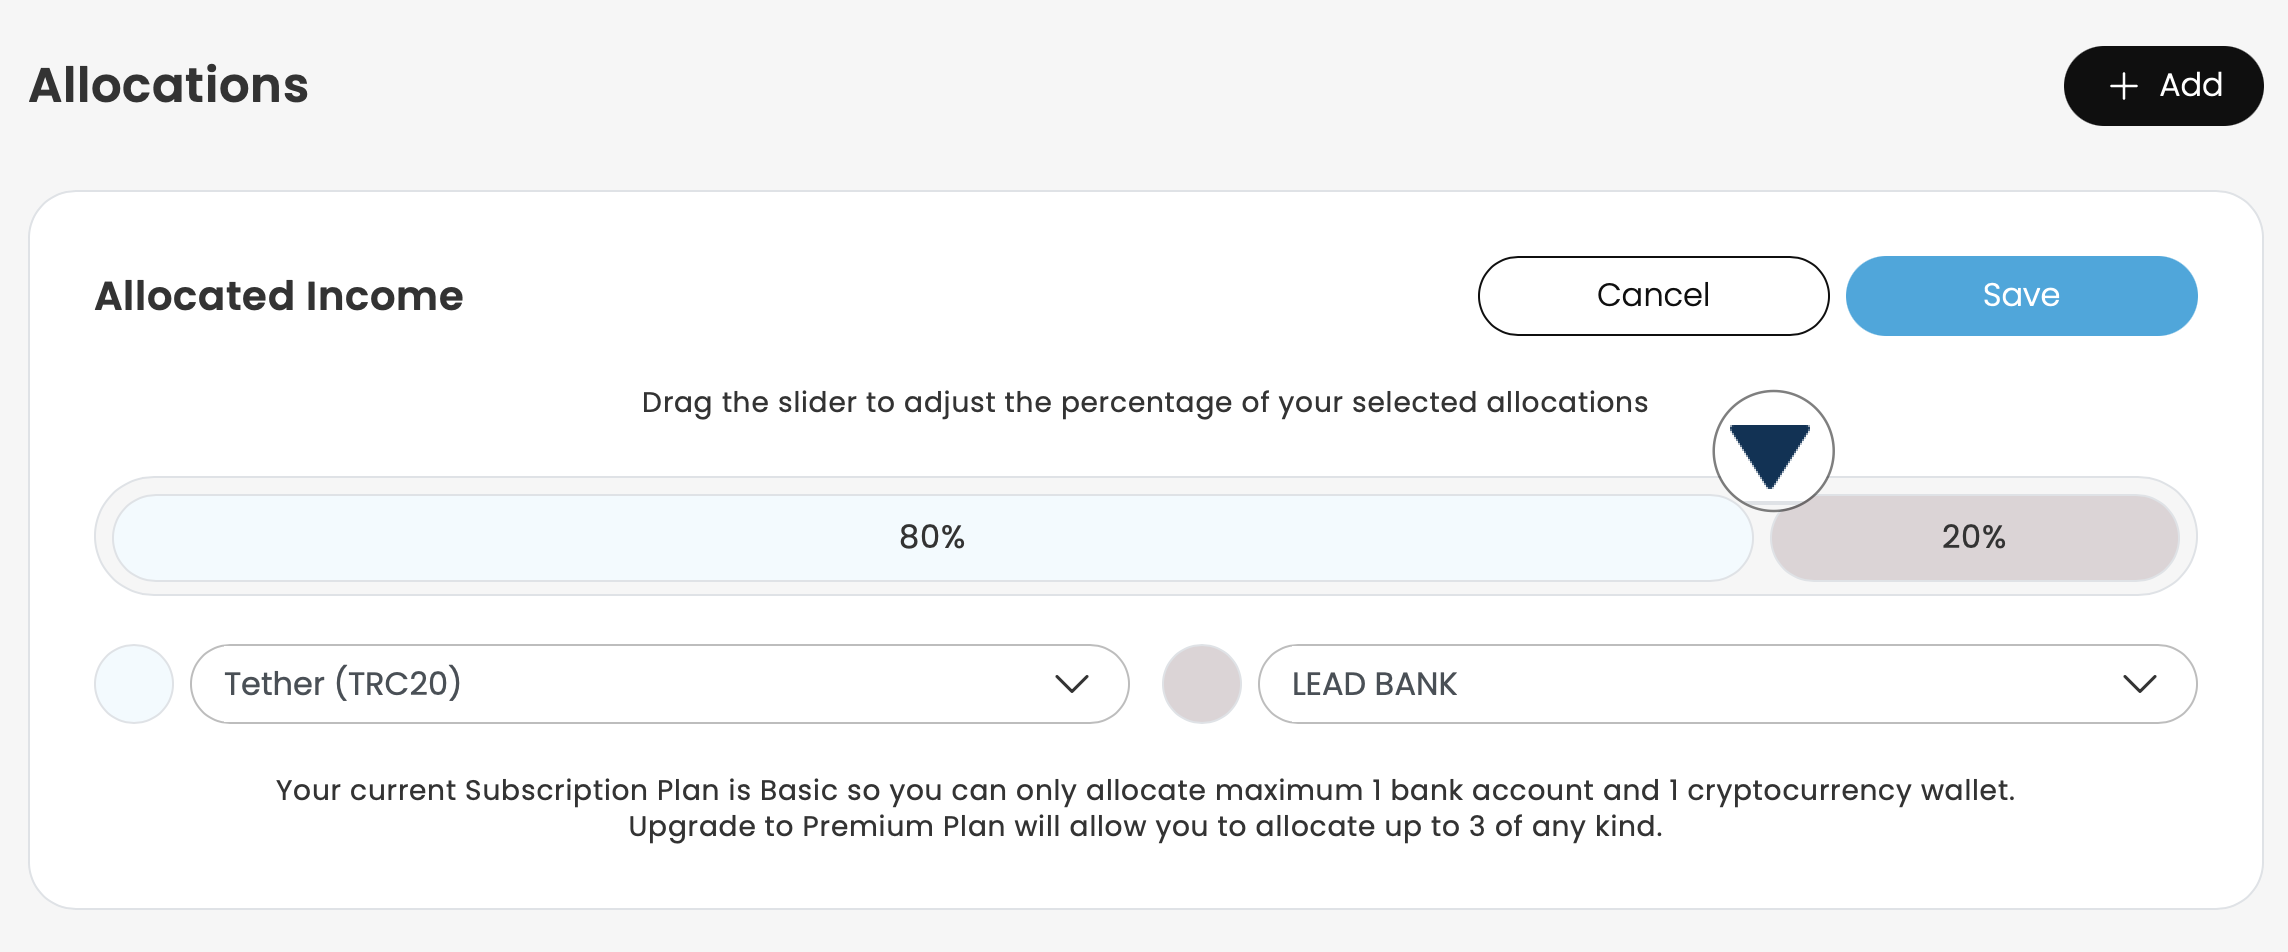Expand the LEAD BANK chevron arrow
Viewport: 2288px width, 952px height.
point(2139,684)
